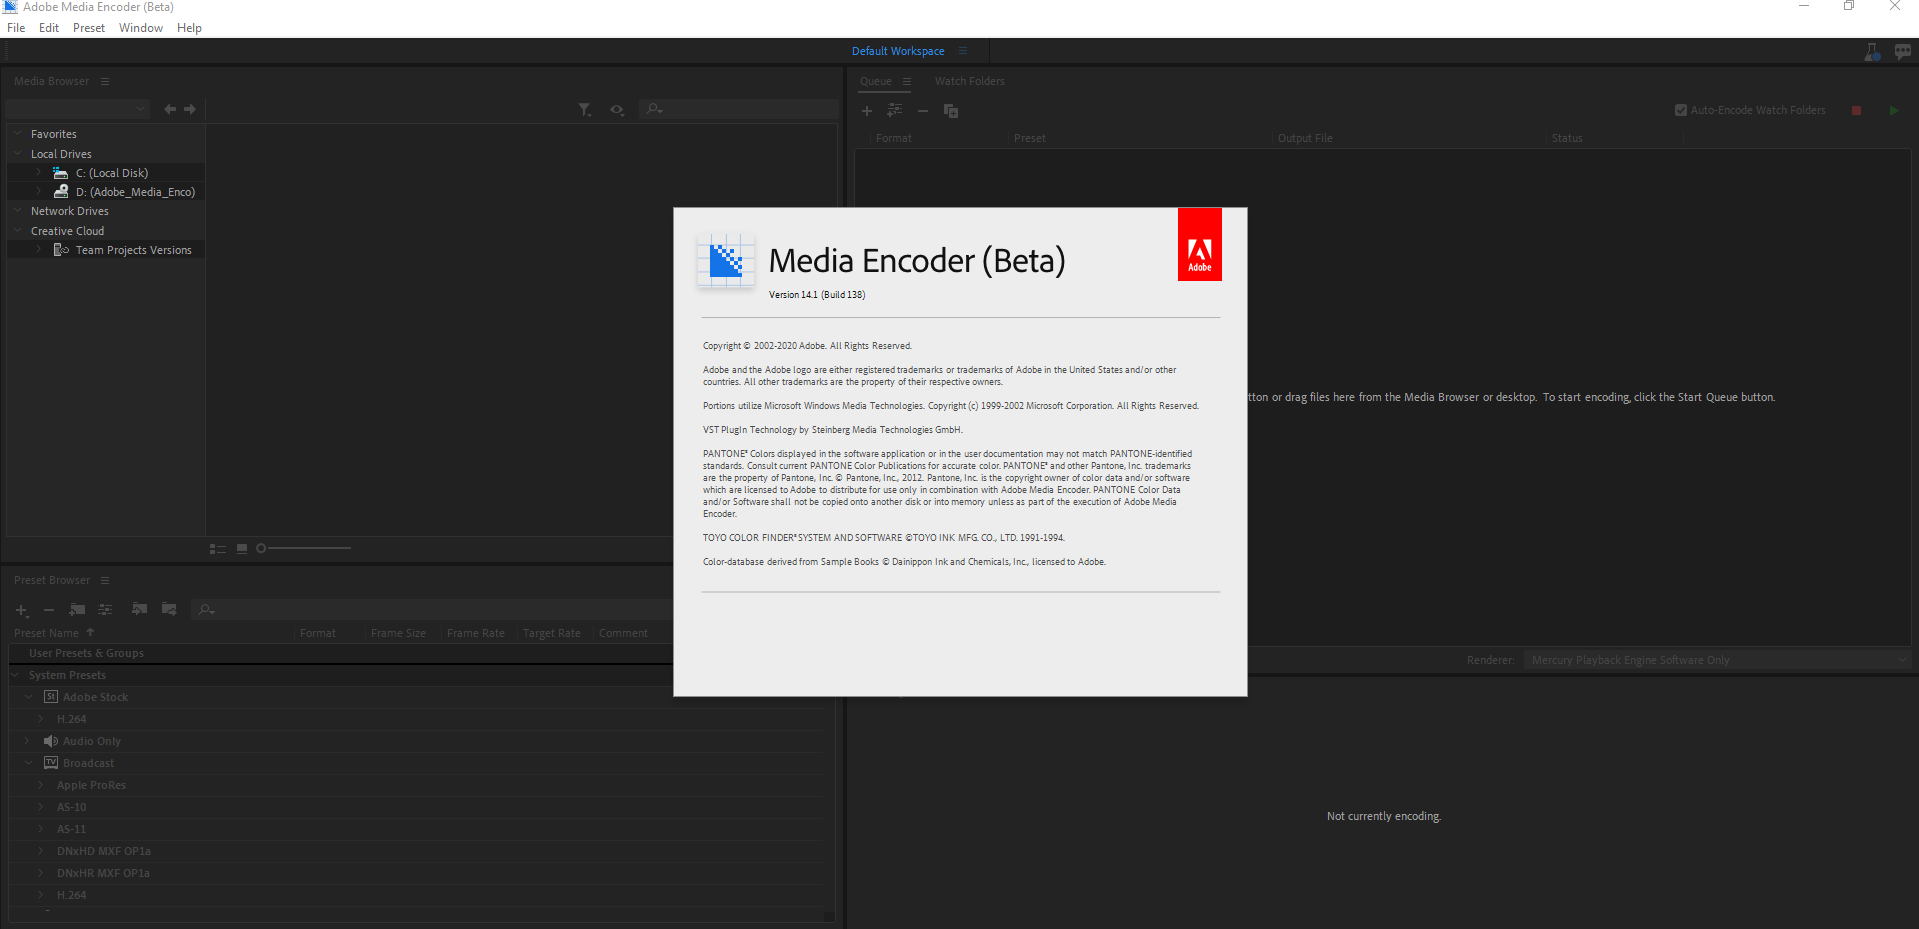
Task: Click the Format column in Preset Browser
Action: [x=318, y=633]
